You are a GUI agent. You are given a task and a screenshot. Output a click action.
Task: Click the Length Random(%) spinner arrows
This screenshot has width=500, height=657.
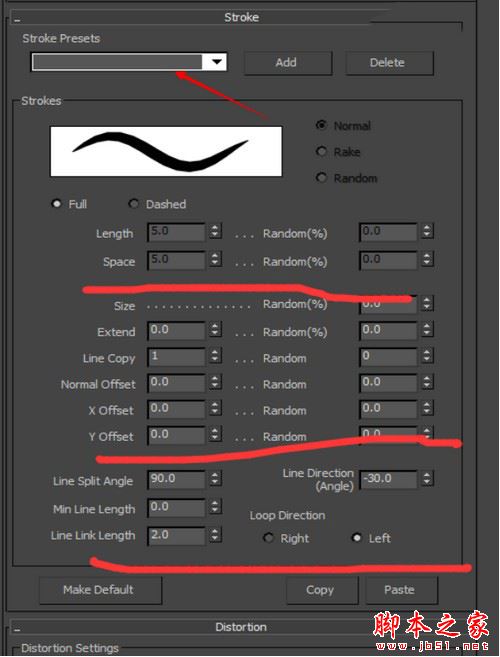point(427,231)
